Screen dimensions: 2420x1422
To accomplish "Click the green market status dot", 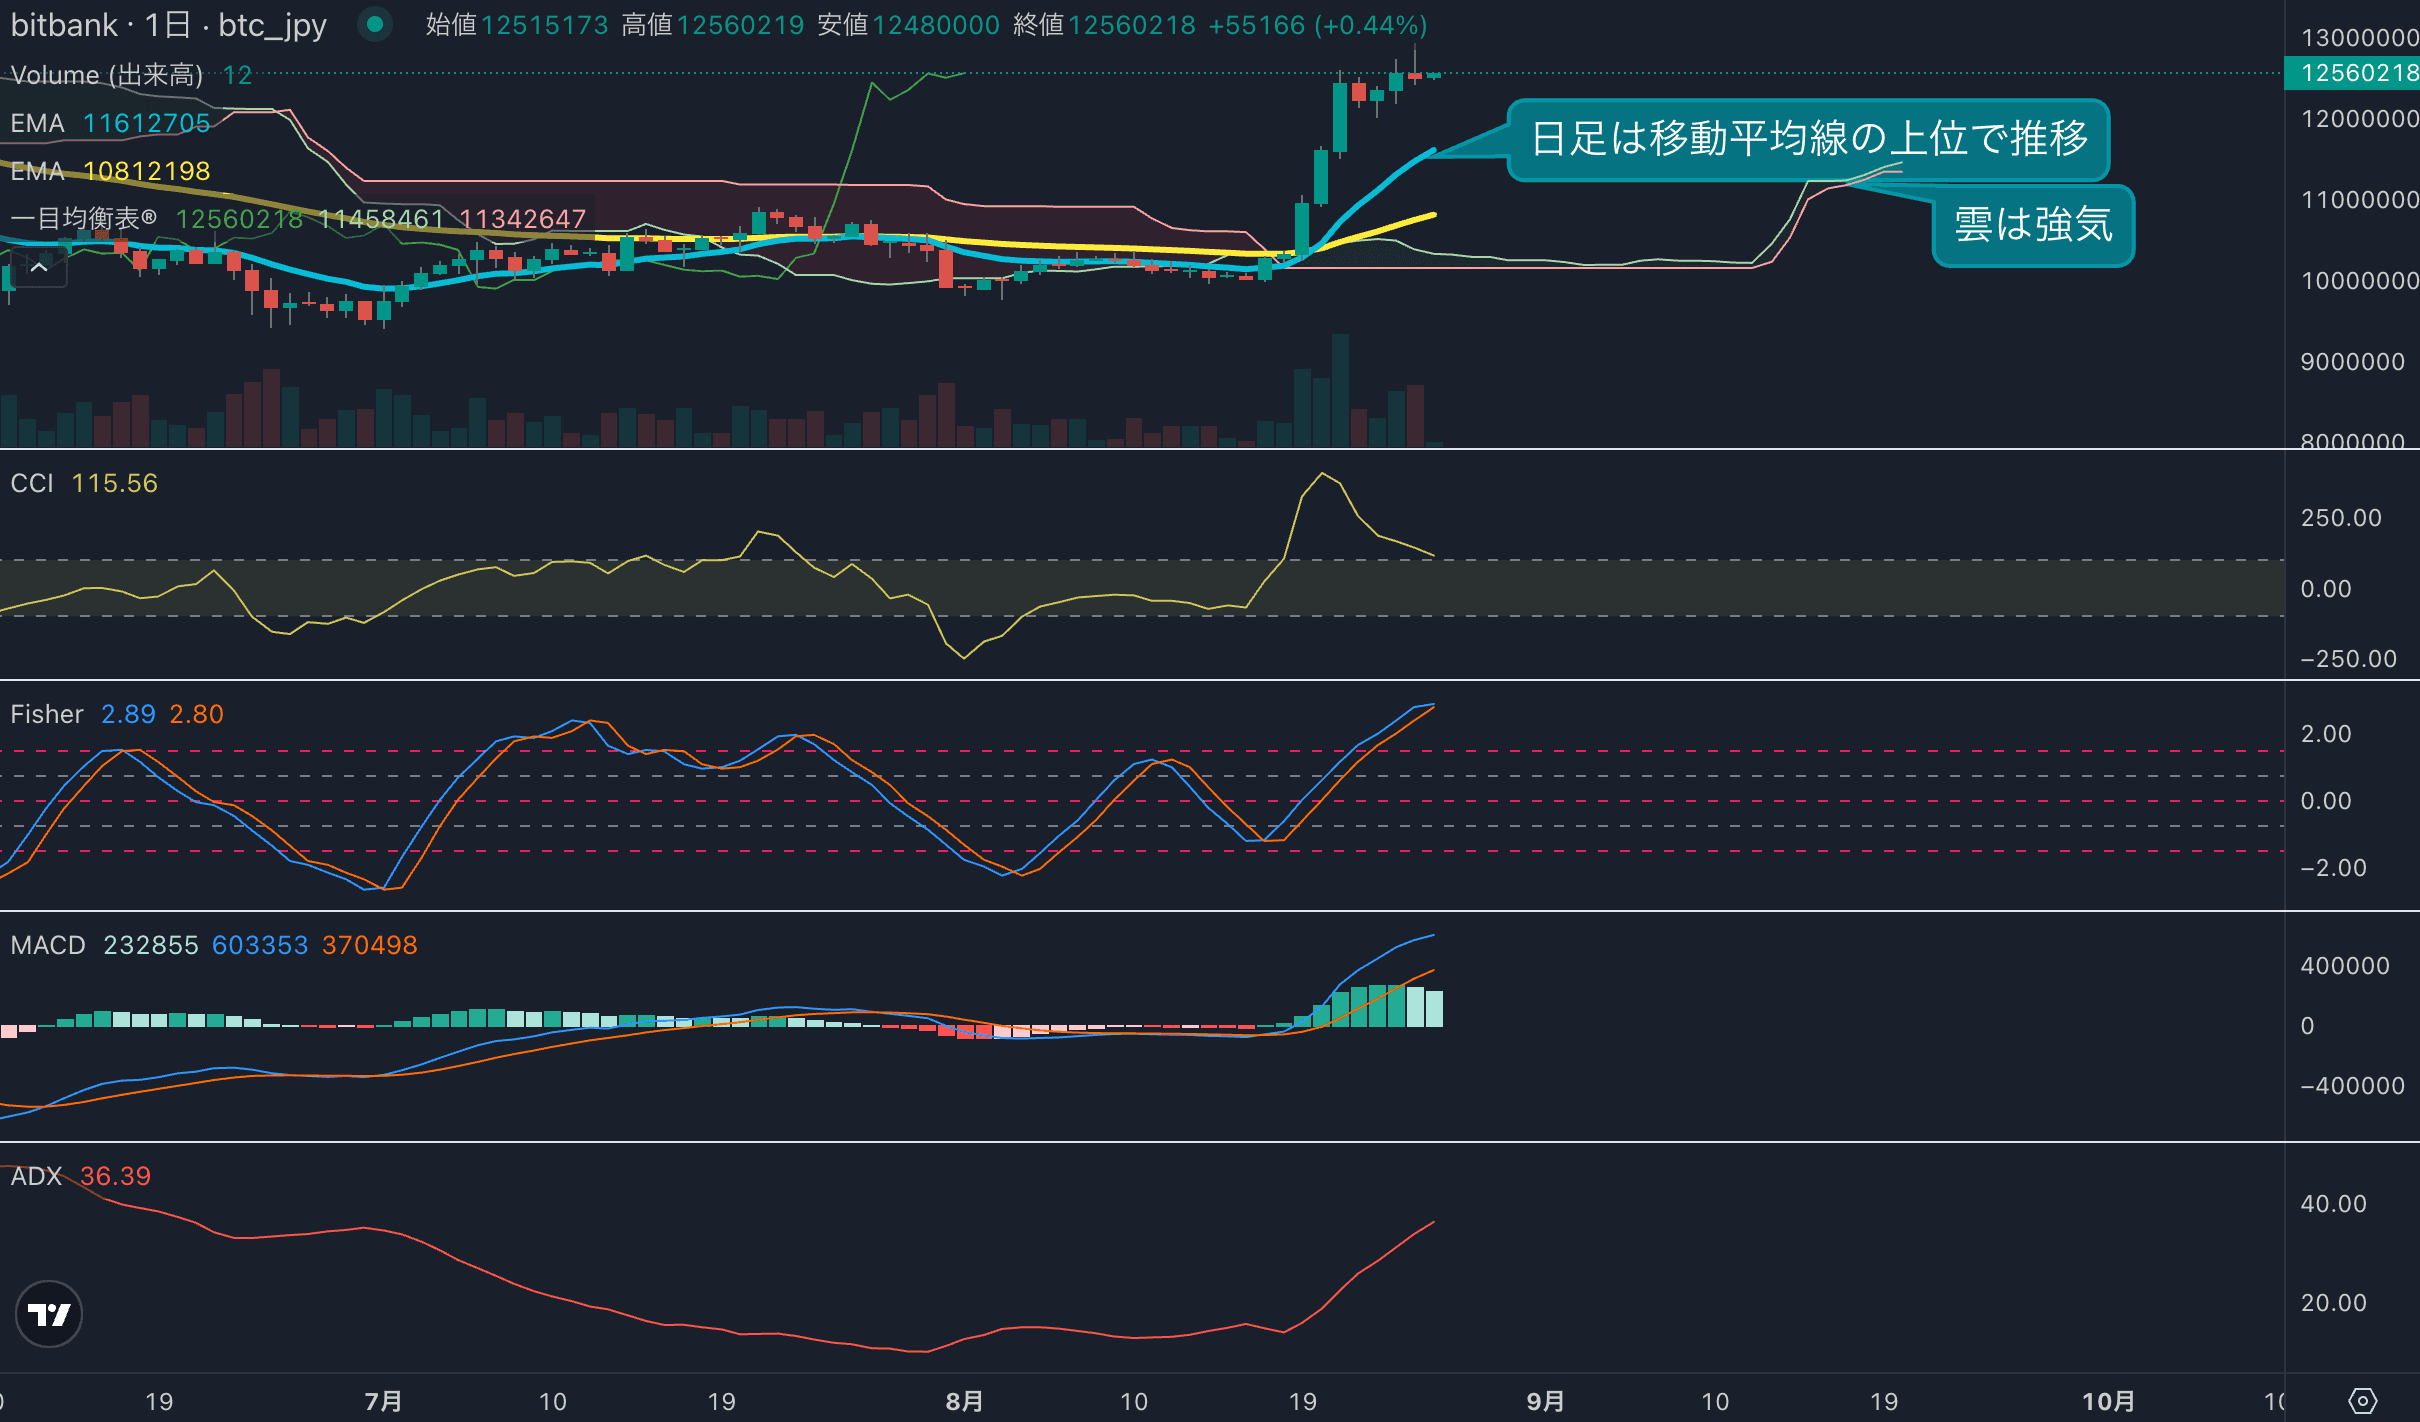I will pos(375,24).
